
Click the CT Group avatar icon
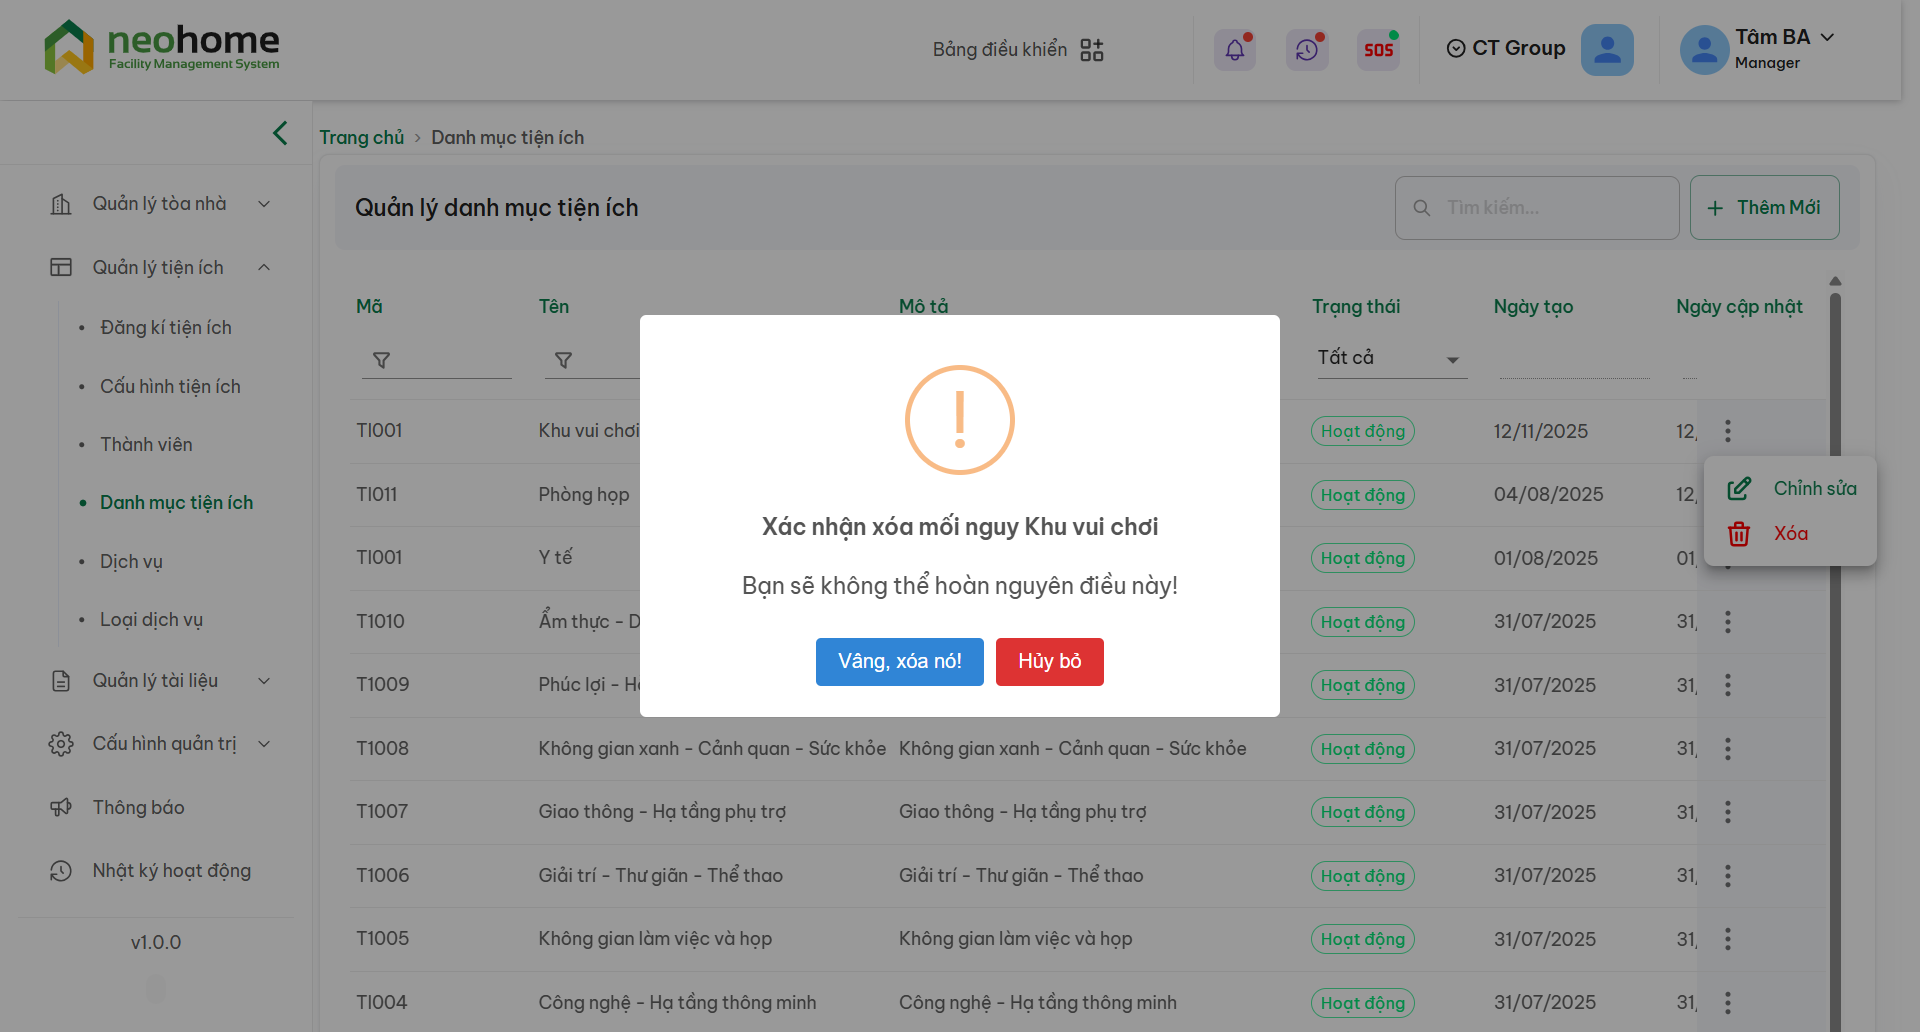point(1607,50)
